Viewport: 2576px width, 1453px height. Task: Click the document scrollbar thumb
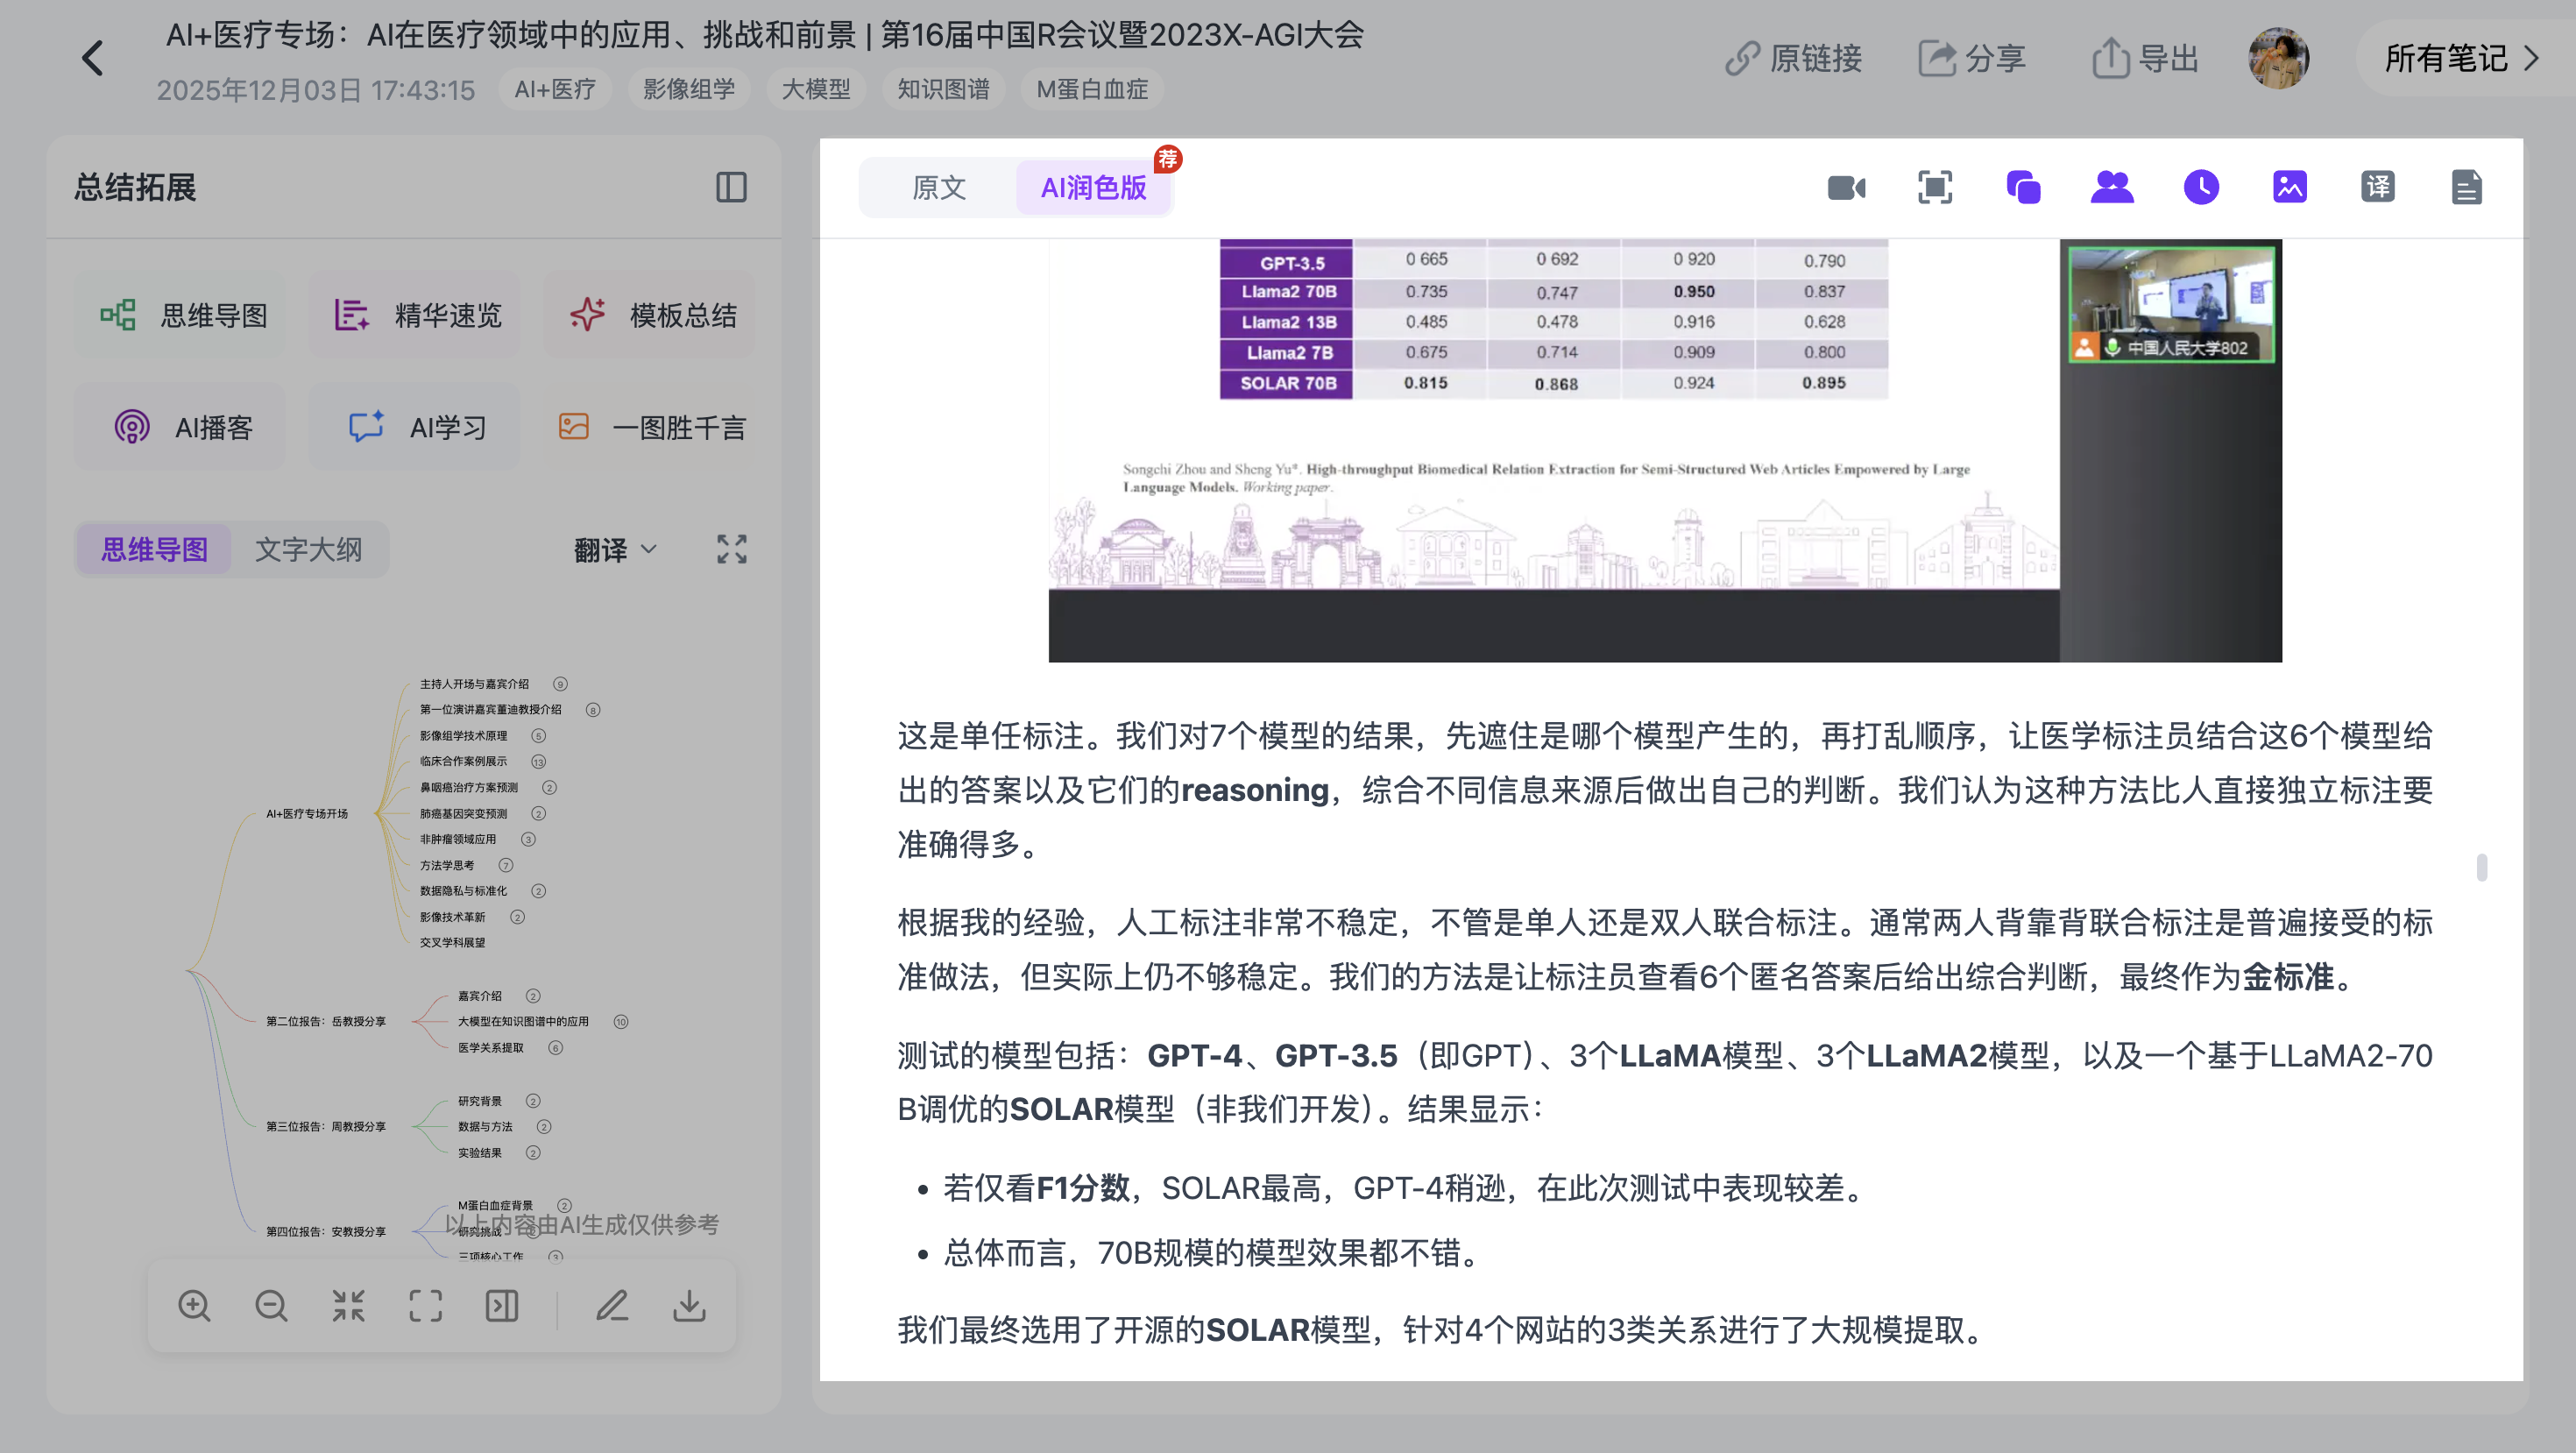coord(2482,867)
